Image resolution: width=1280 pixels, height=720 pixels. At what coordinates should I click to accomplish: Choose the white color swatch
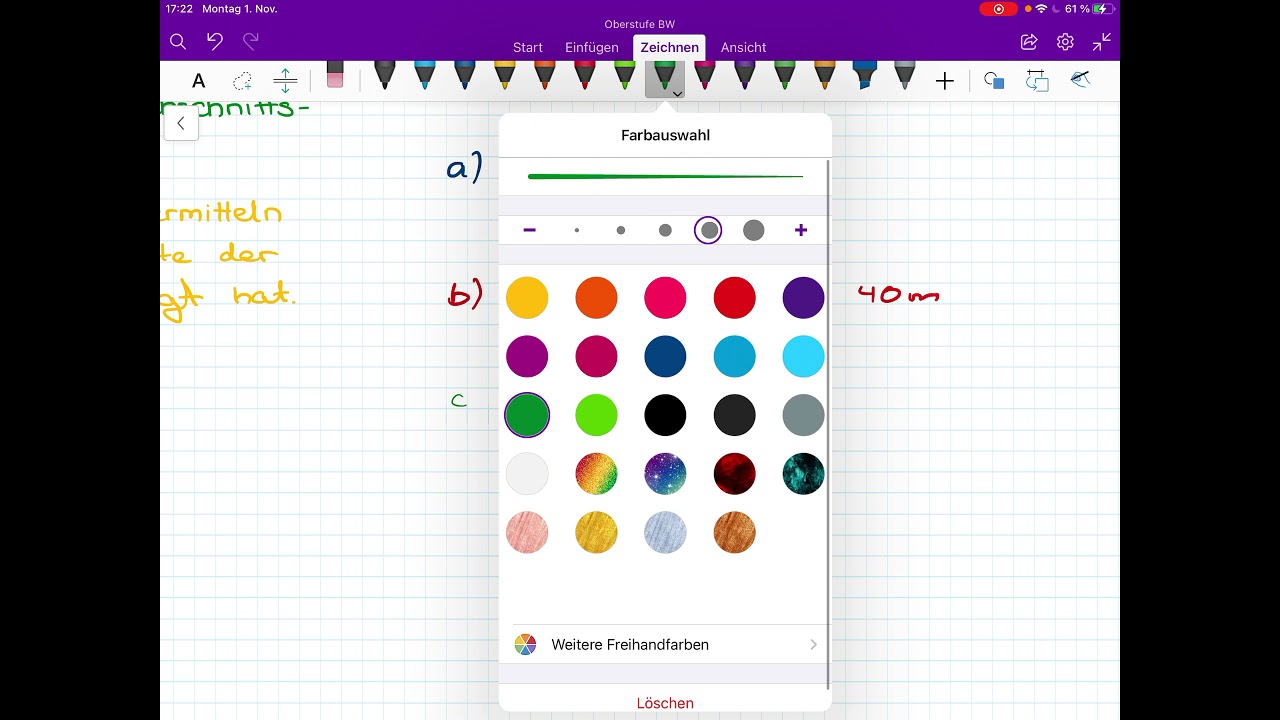coord(527,474)
